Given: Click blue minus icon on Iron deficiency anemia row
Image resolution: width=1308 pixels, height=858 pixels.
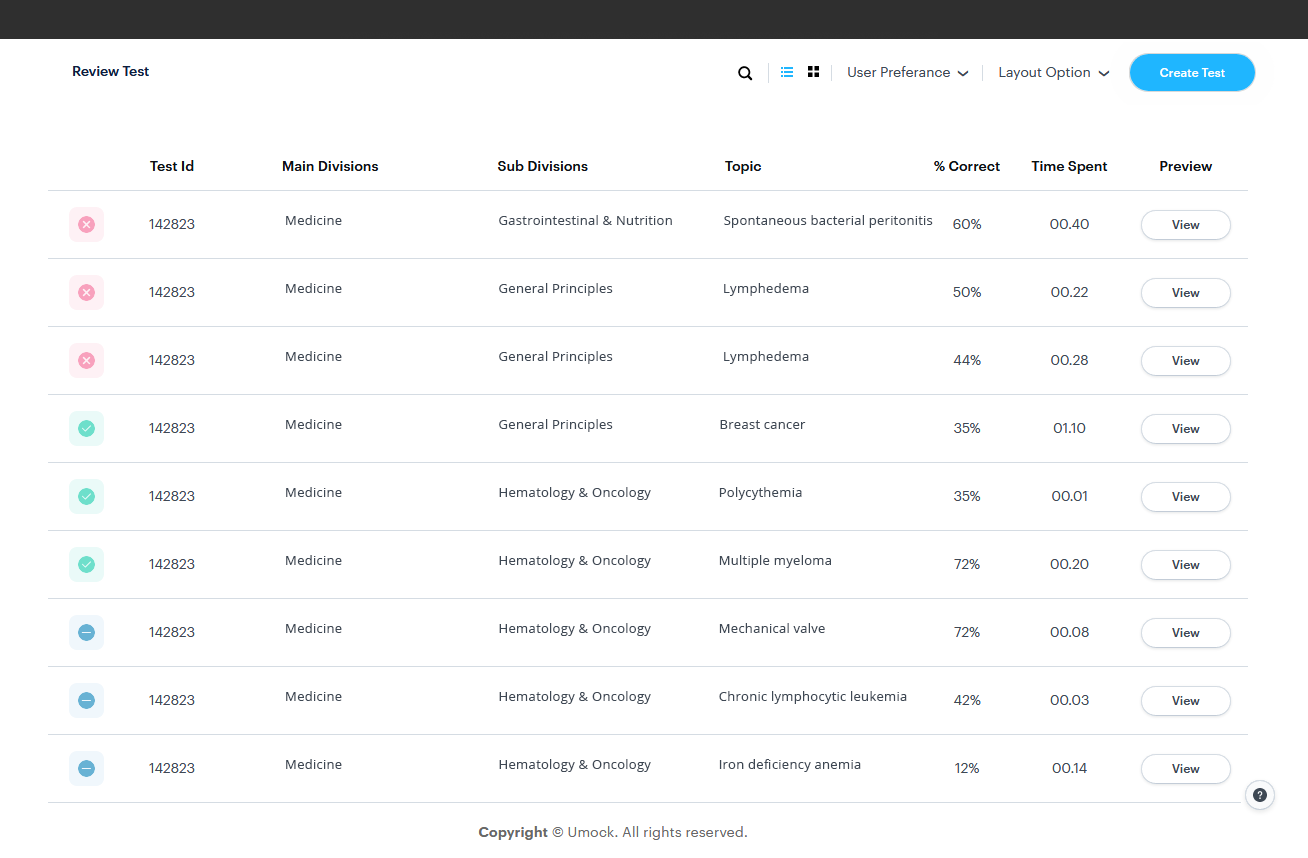Looking at the screenshot, I should 86,768.
